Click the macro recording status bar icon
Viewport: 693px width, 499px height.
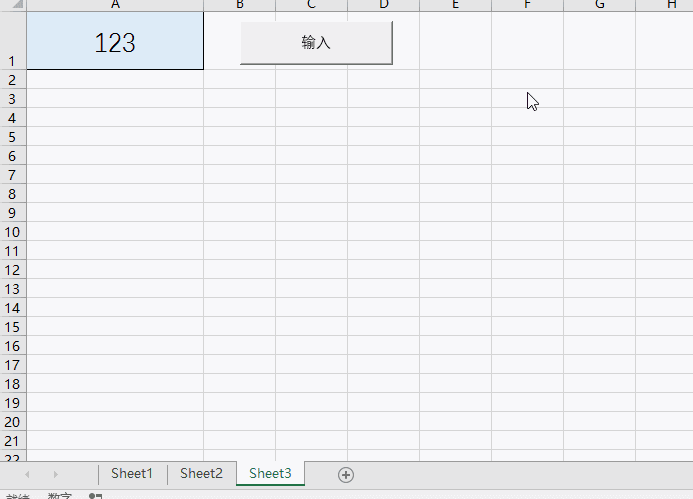click(95, 496)
